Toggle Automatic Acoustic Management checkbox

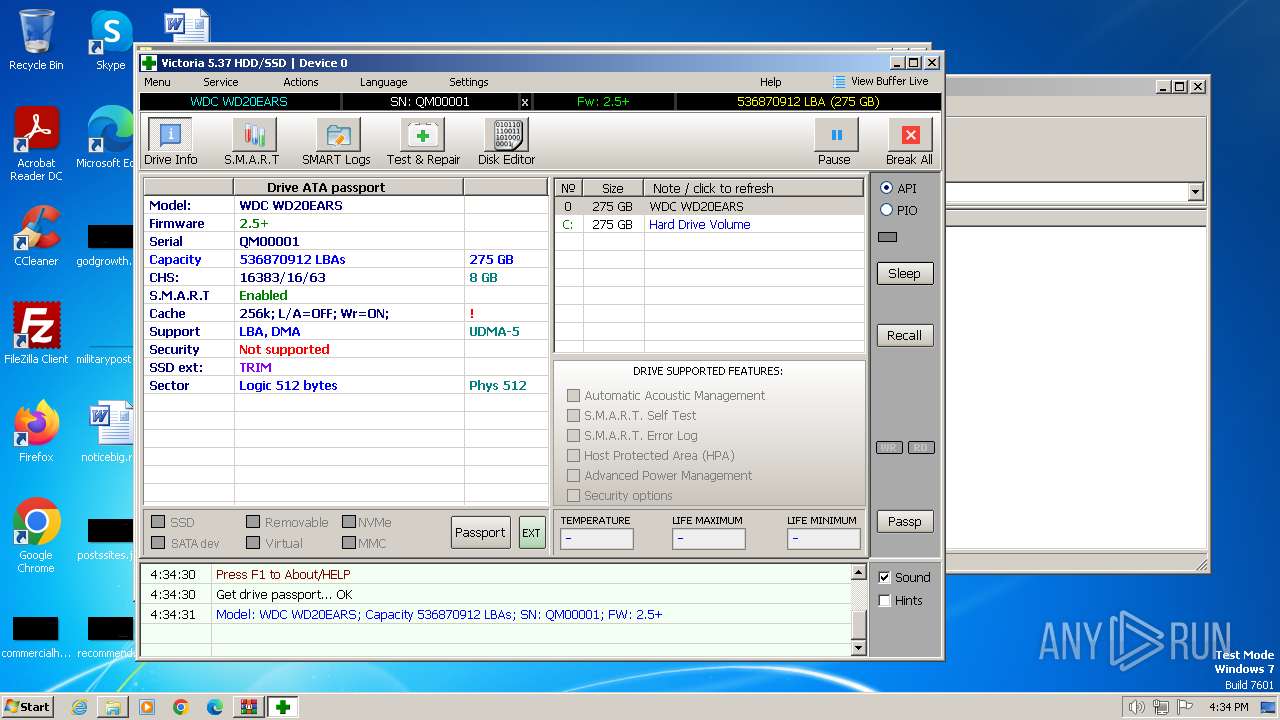coord(573,395)
